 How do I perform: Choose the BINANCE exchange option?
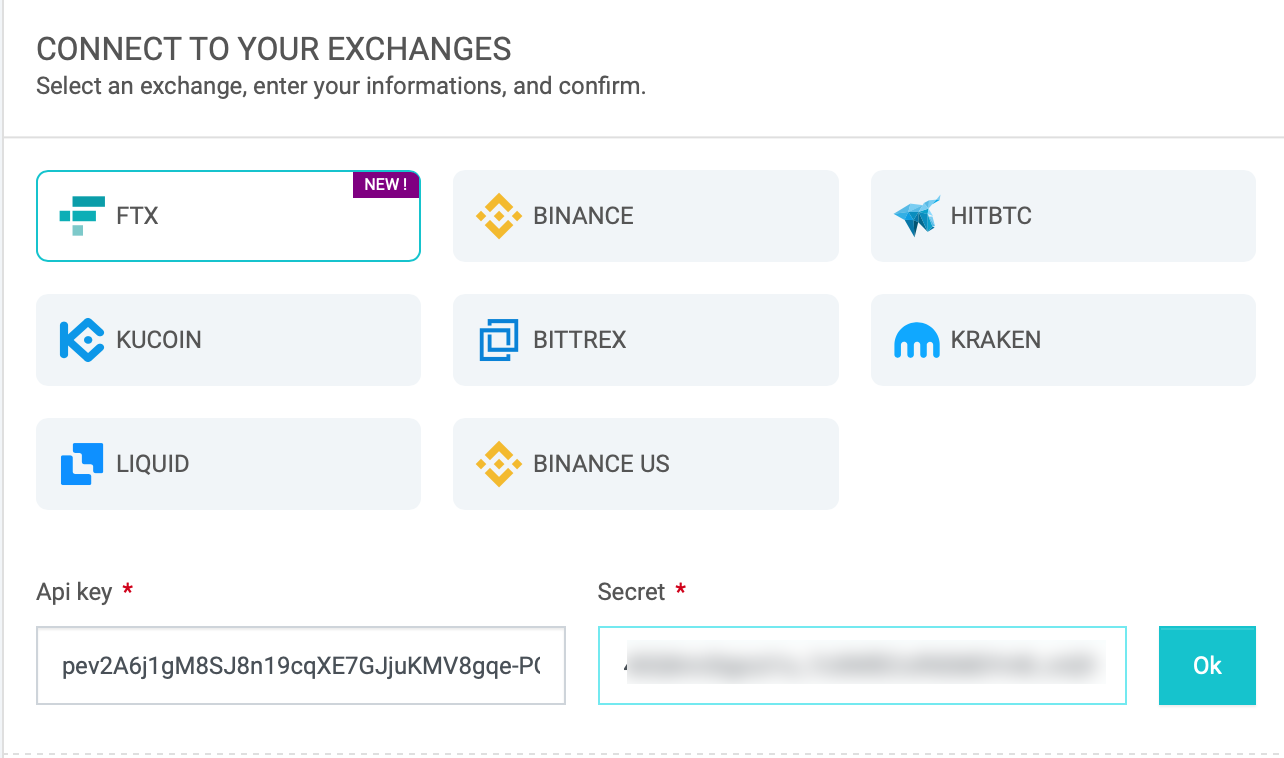tap(646, 216)
